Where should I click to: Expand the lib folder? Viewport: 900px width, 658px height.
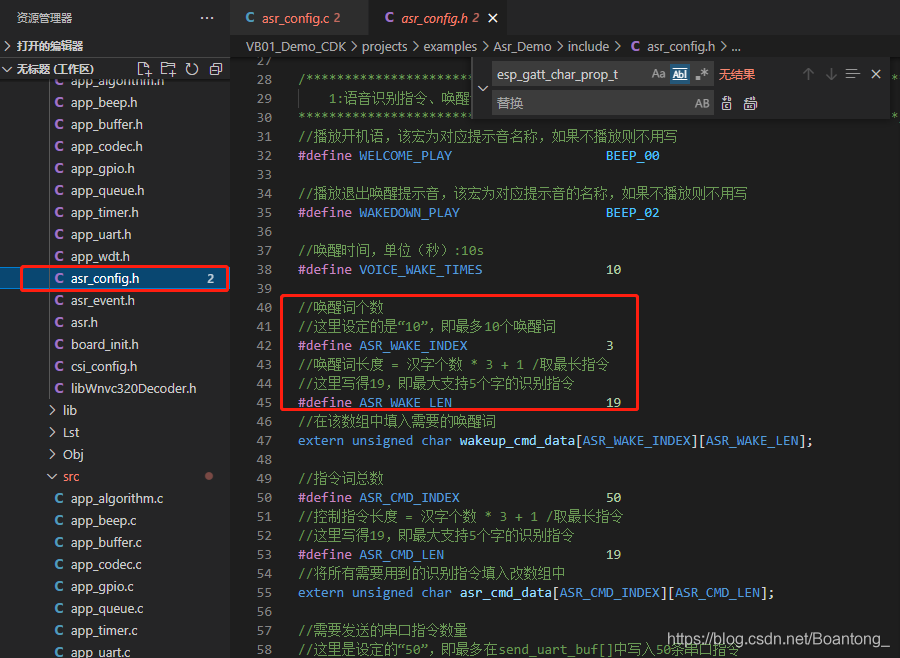pos(115,411)
